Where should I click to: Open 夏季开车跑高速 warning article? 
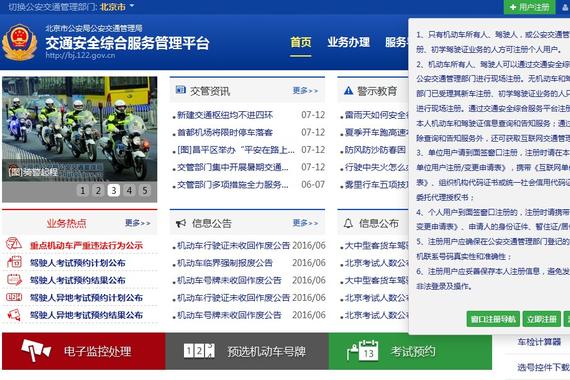coord(376,133)
